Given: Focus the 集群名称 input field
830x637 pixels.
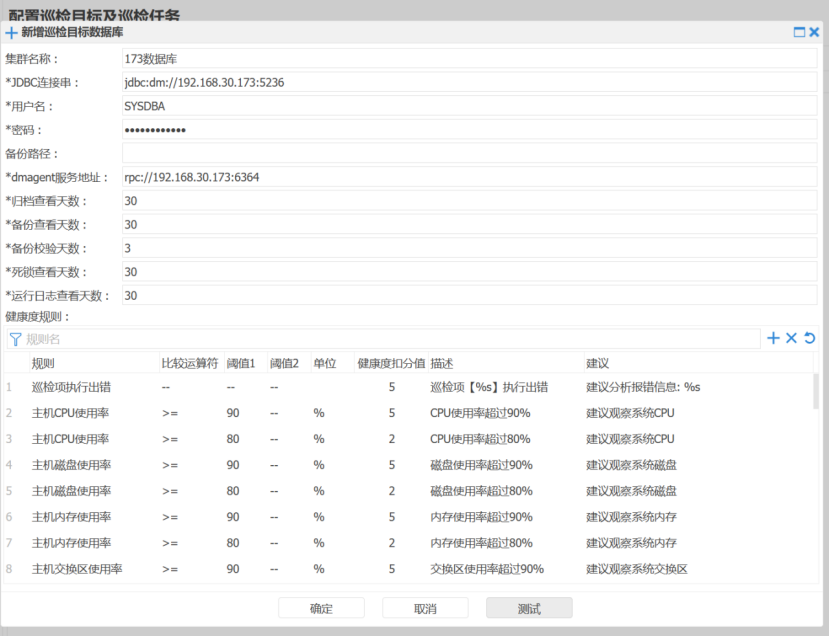Looking at the screenshot, I should 470,59.
